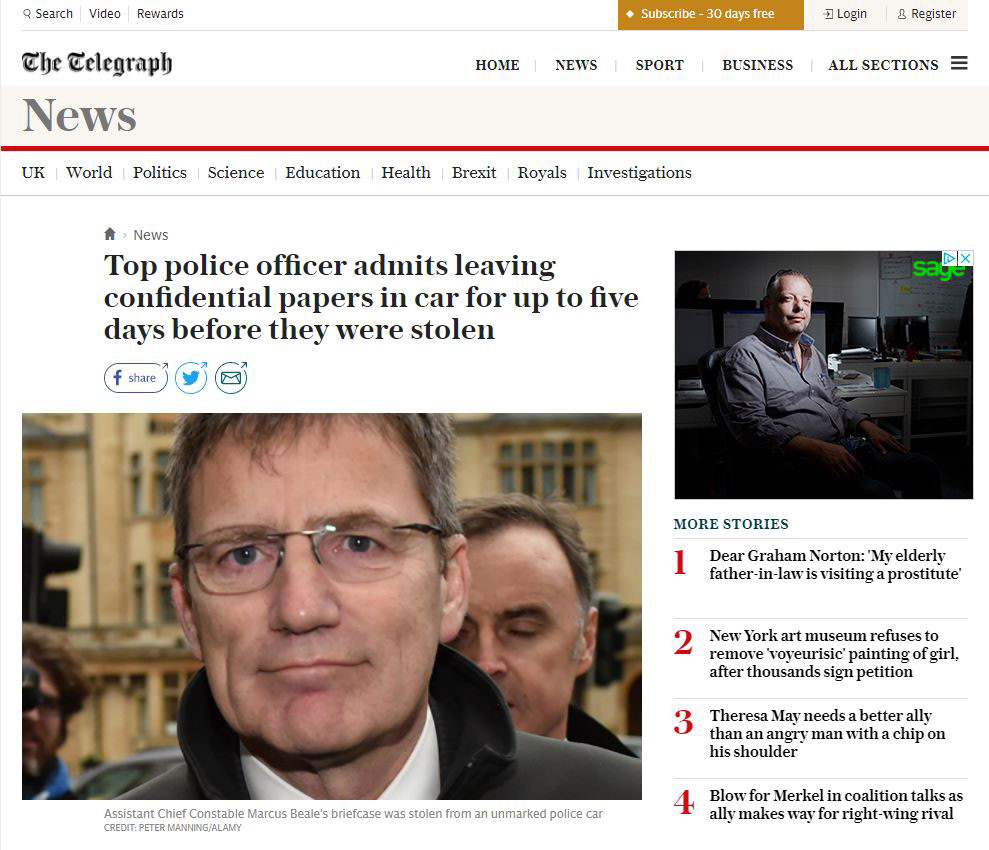The height and width of the screenshot is (850, 989).
Task: Open Search in top bar
Action: (48, 14)
